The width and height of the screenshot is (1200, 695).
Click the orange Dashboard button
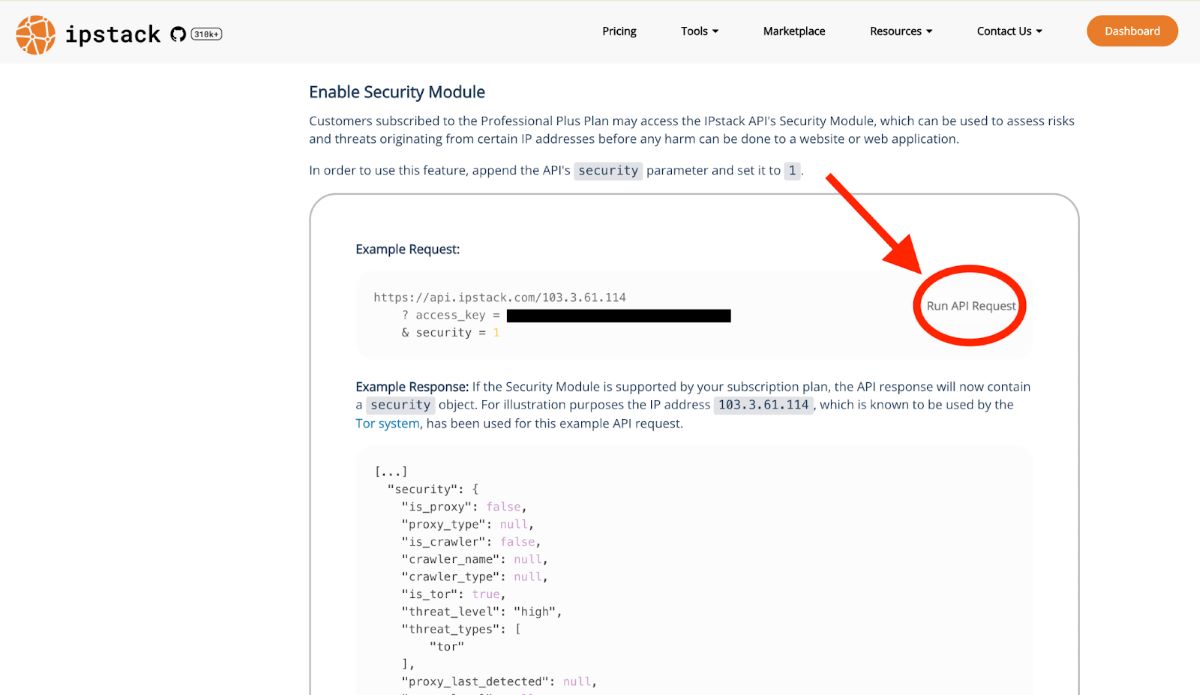click(x=1132, y=31)
